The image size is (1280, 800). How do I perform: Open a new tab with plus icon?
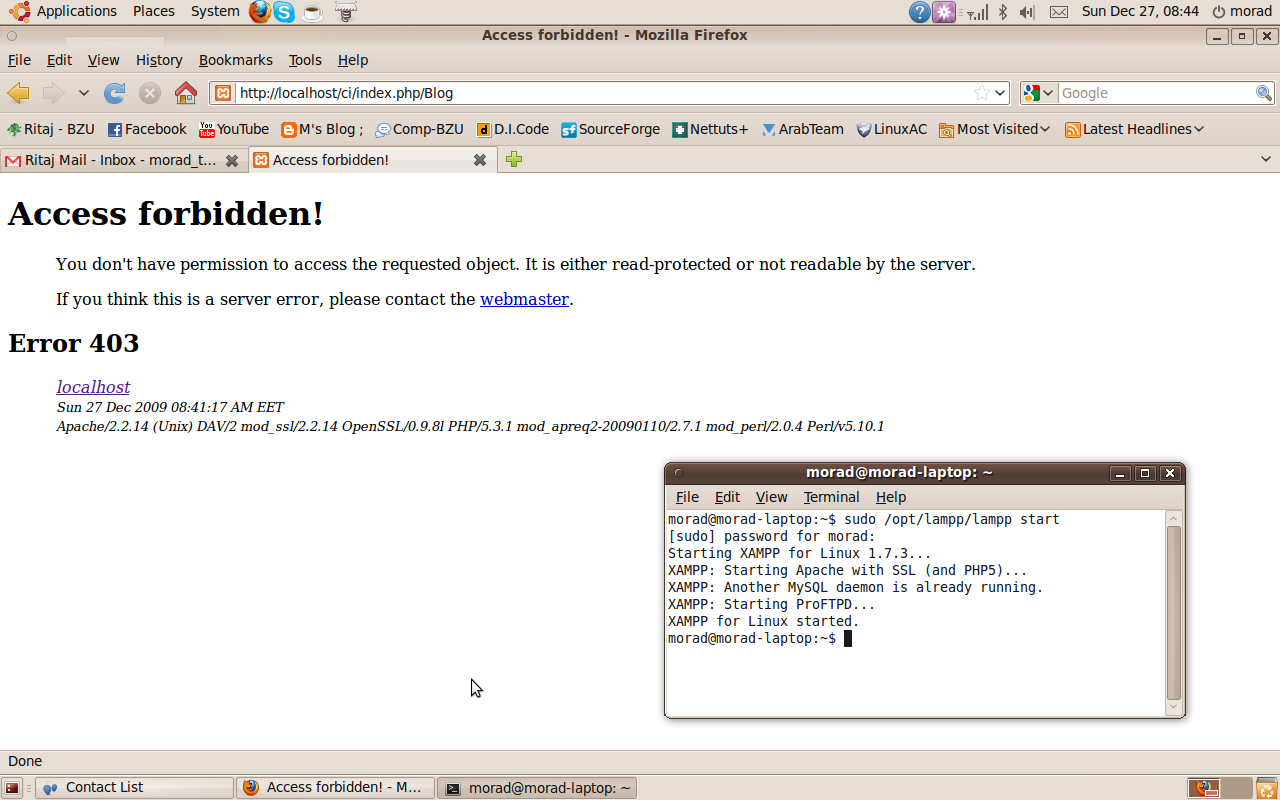pos(514,160)
